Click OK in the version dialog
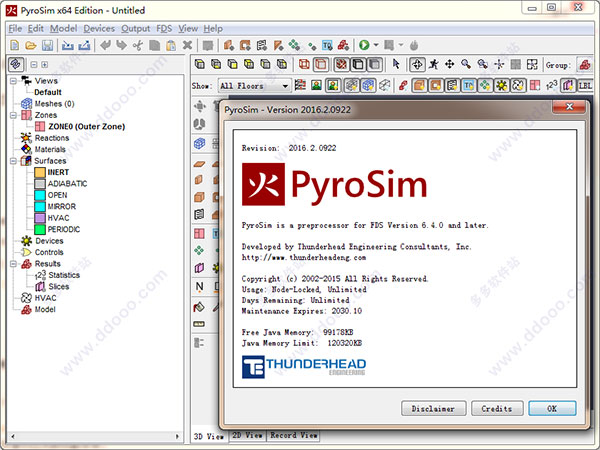The height and width of the screenshot is (450, 600). [552, 408]
